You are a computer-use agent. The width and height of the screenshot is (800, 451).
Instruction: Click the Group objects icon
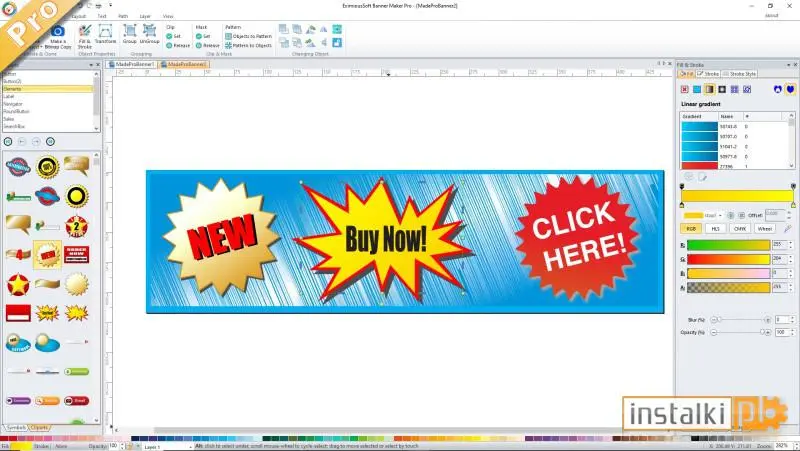(x=130, y=31)
